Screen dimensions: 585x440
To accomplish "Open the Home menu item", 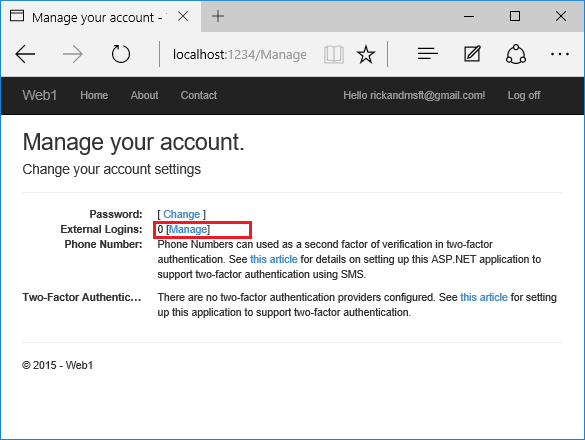I will [94, 96].
